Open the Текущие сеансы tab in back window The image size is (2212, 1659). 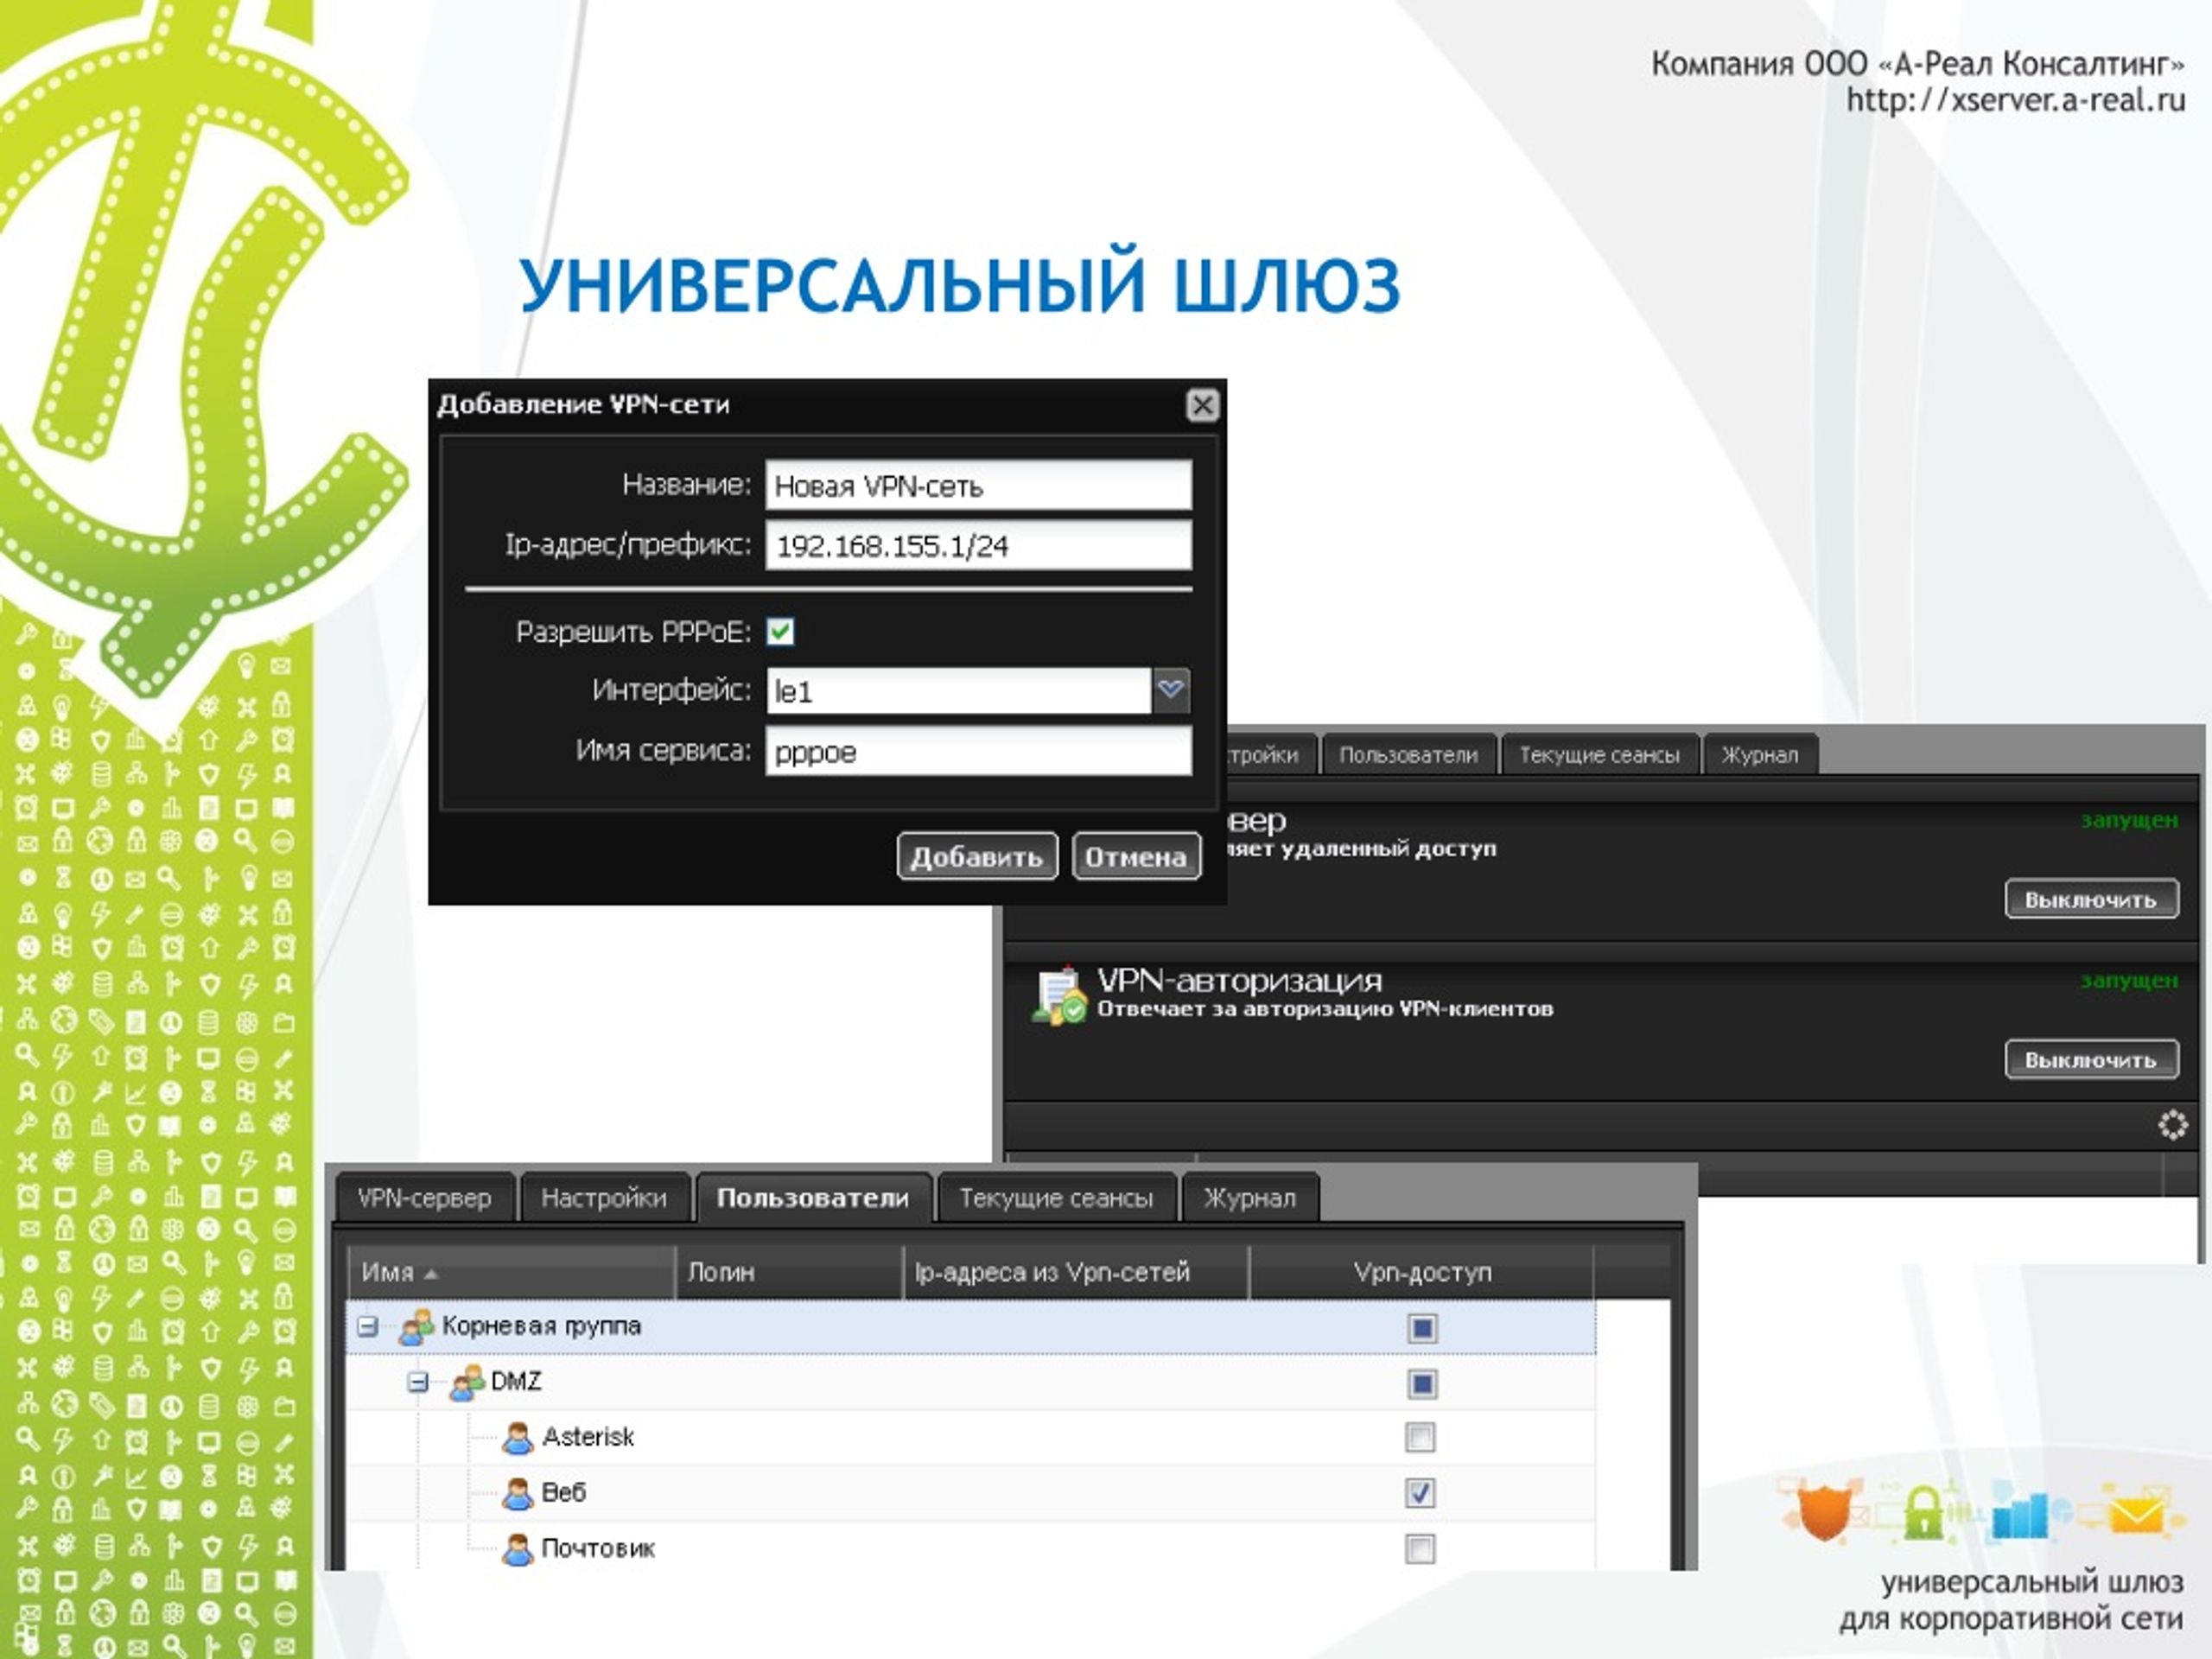pyautogui.click(x=1599, y=755)
